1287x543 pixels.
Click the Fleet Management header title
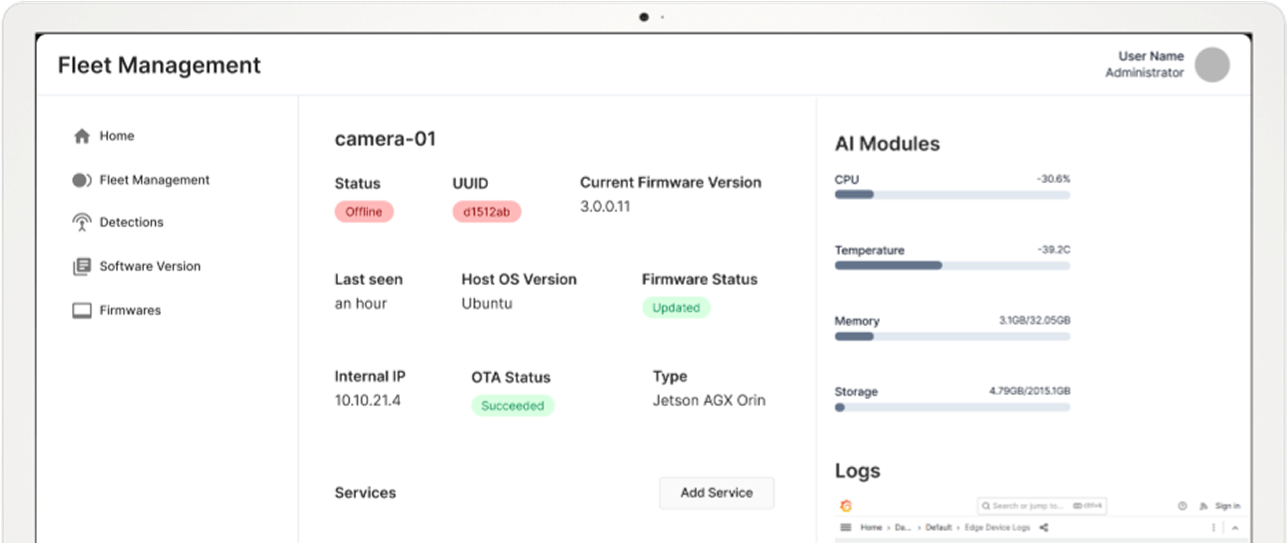click(x=159, y=65)
